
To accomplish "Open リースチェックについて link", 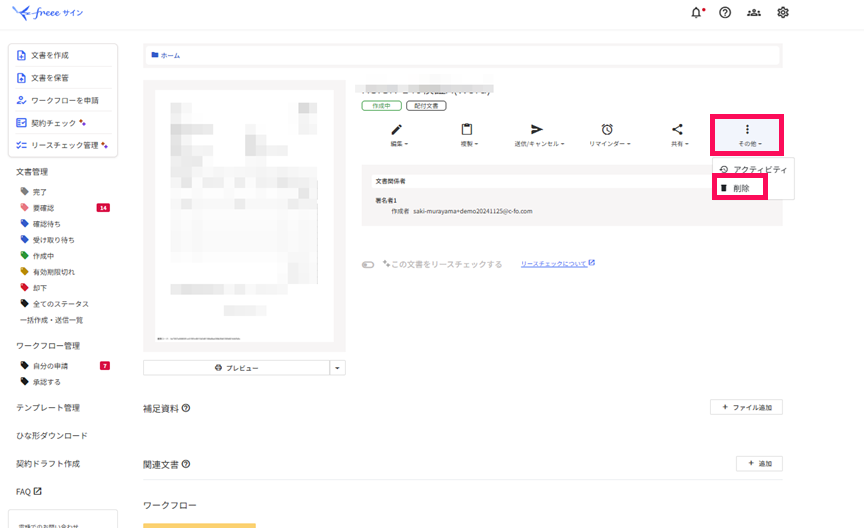I will click(558, 264).
